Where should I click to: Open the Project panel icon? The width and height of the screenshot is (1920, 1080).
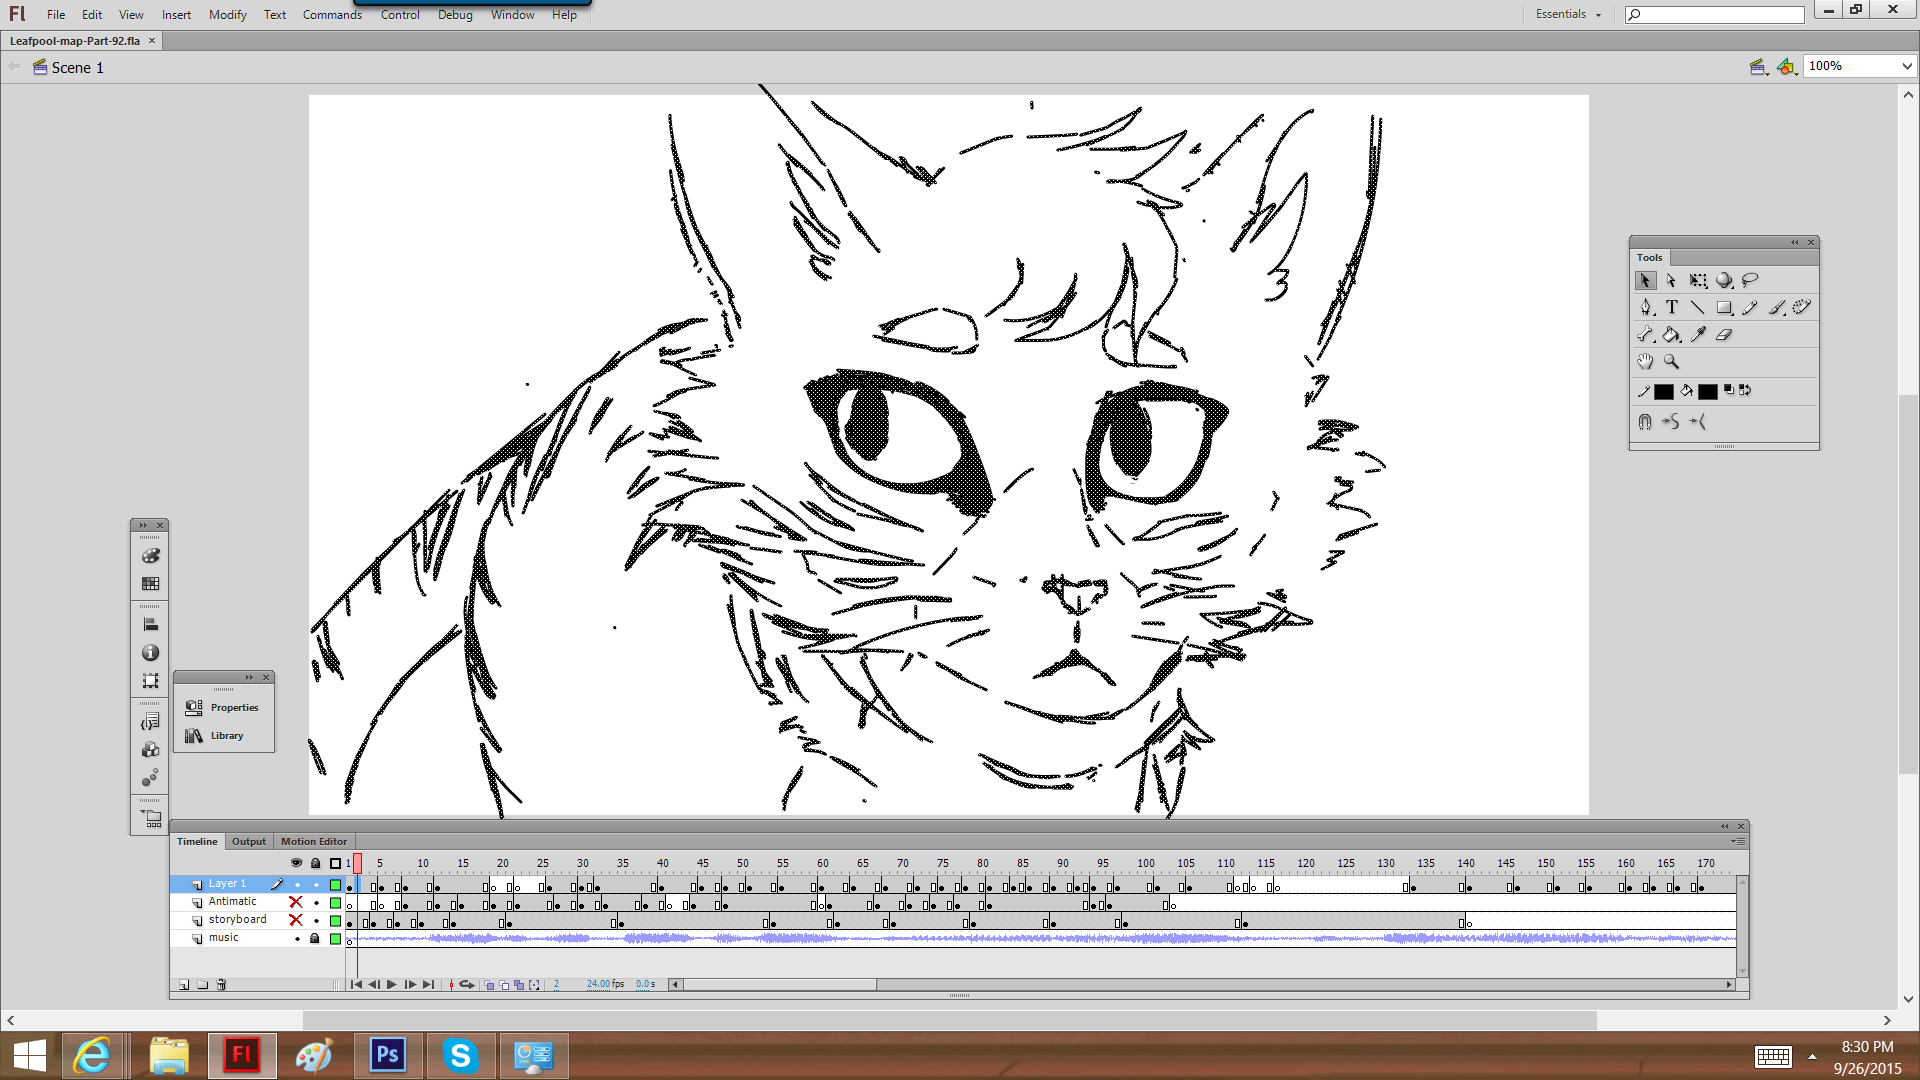tap(150, 819)
